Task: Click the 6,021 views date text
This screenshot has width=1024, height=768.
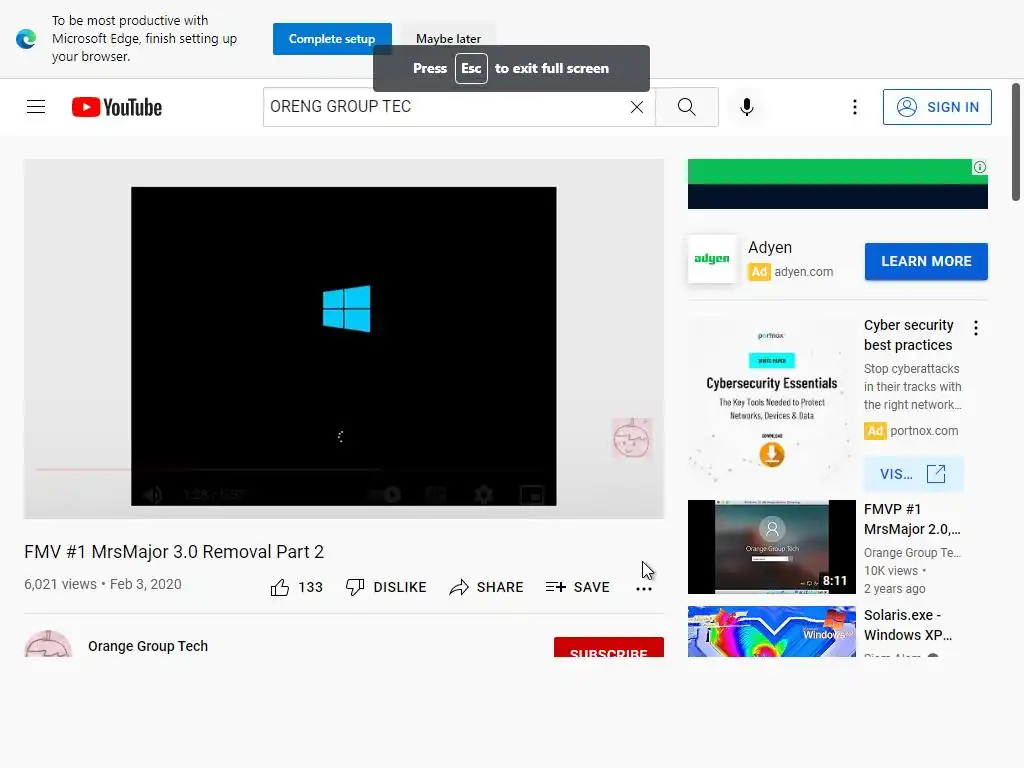Action: click(103, 584)
